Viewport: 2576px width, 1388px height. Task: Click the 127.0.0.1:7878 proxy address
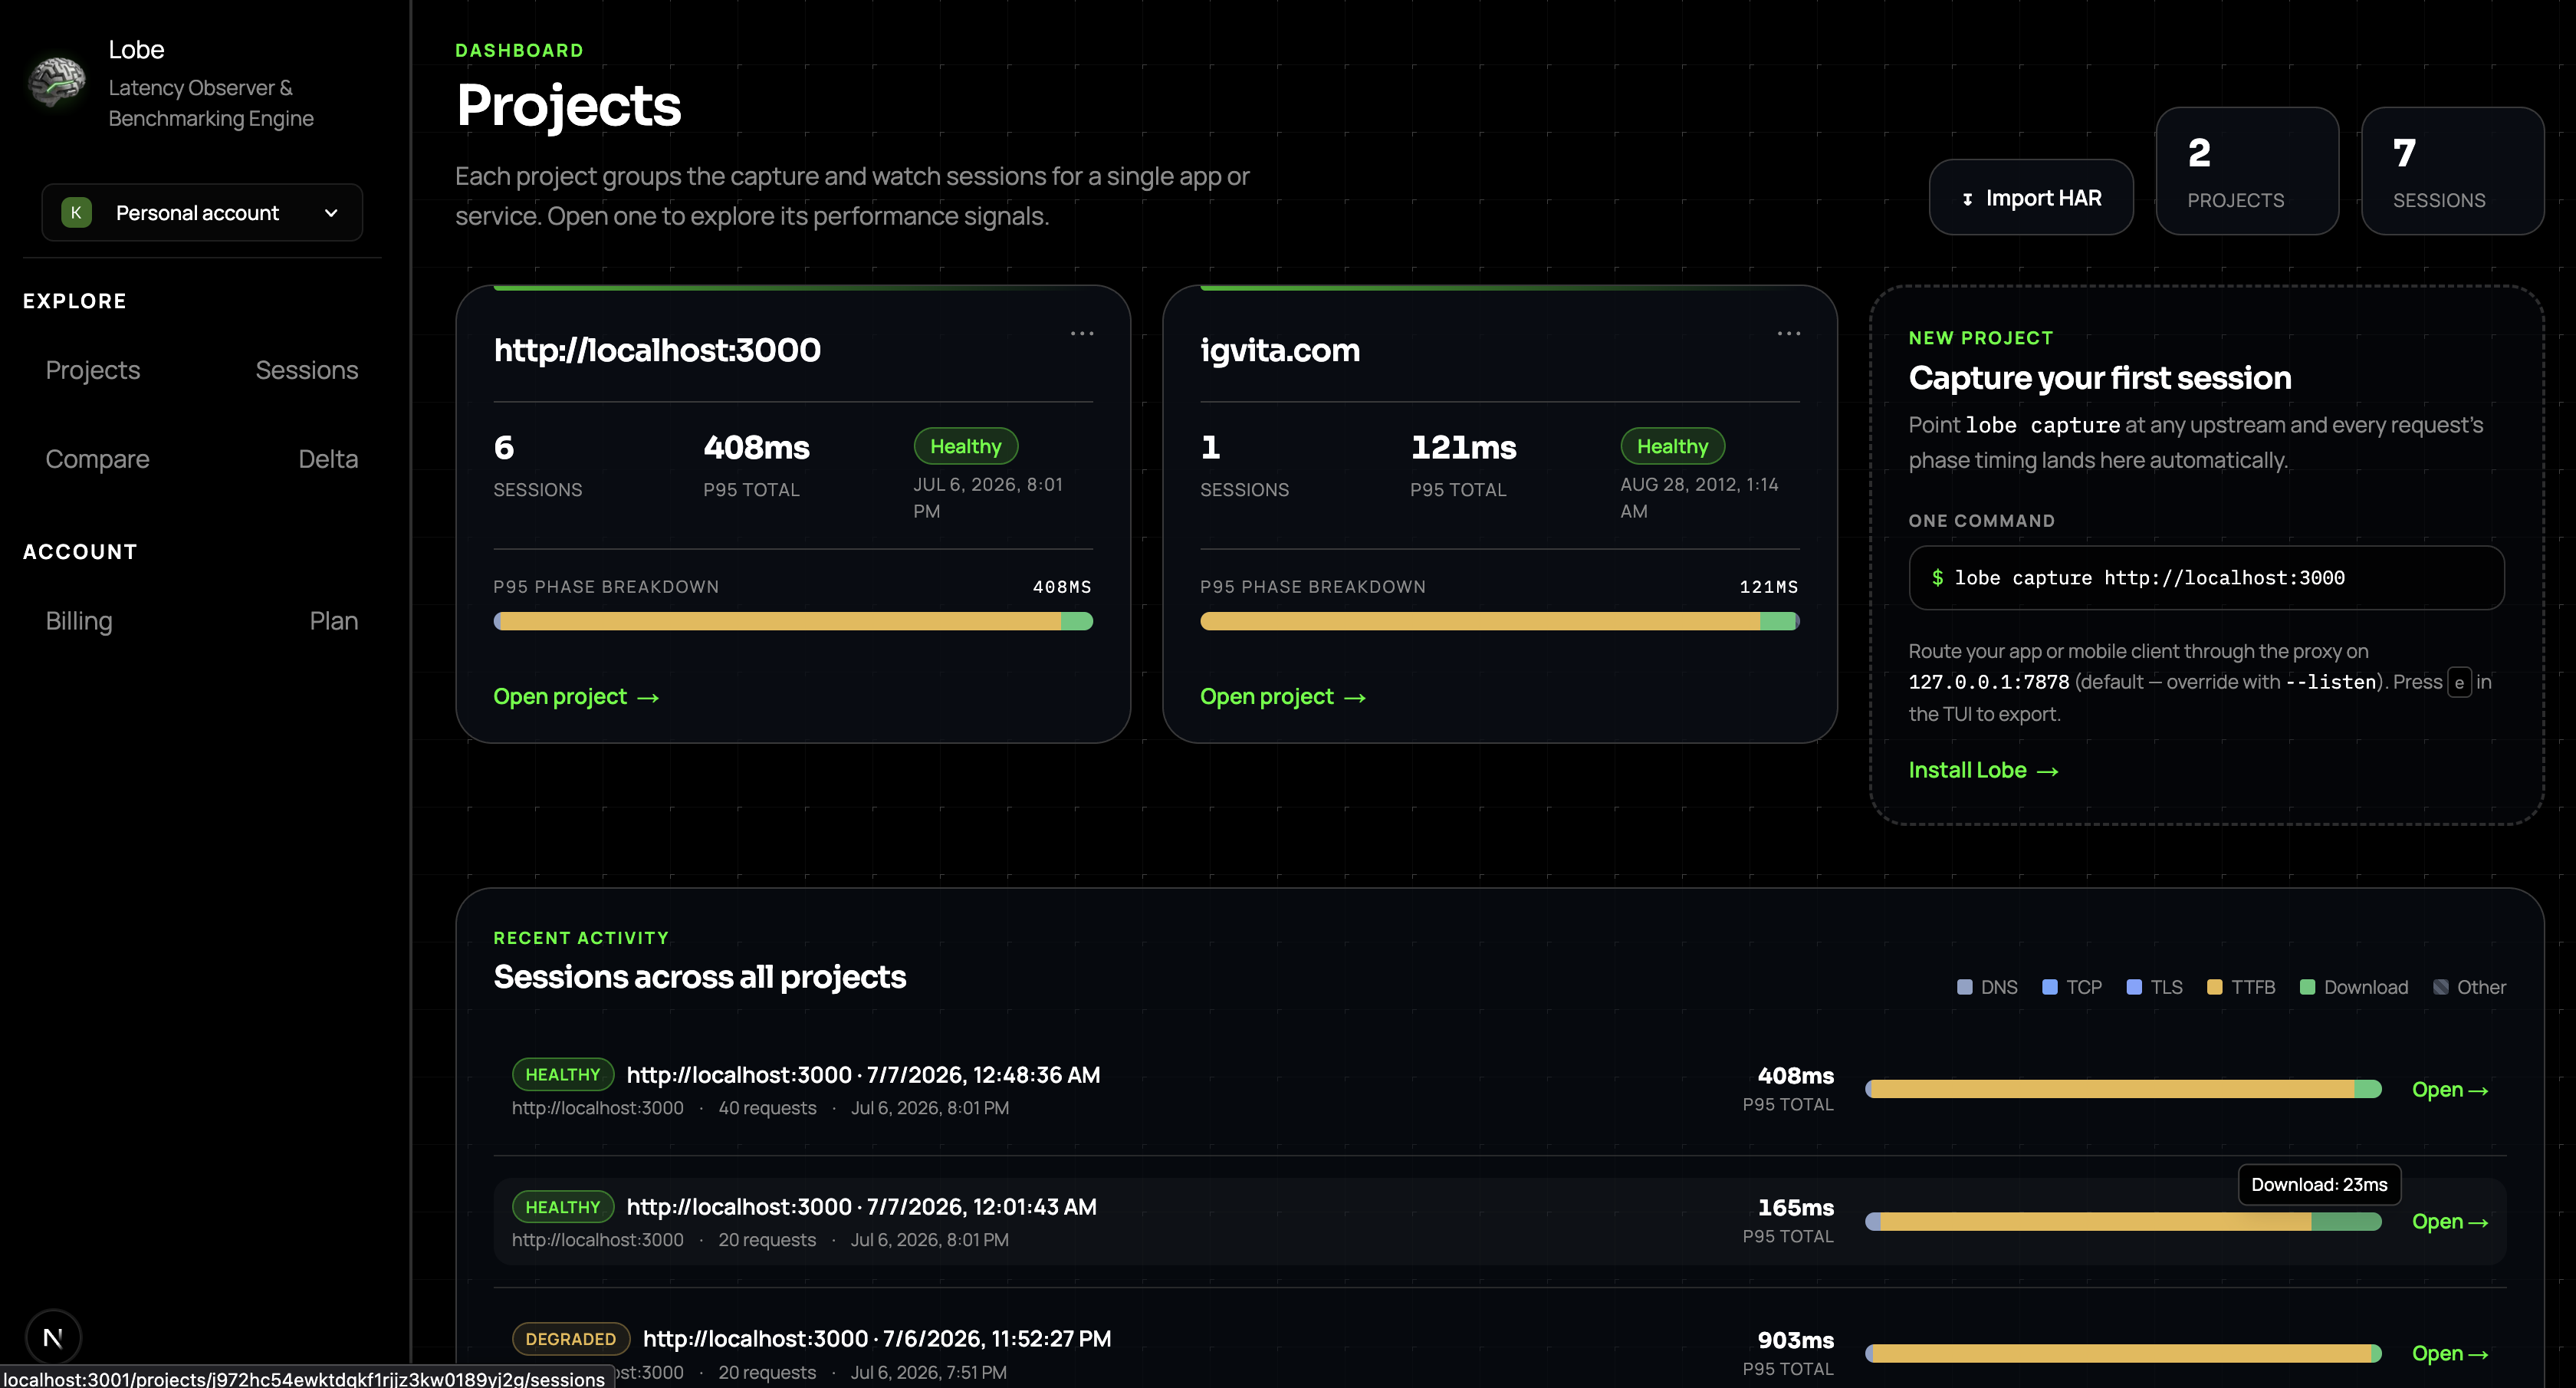click(x=1988, y=682)
